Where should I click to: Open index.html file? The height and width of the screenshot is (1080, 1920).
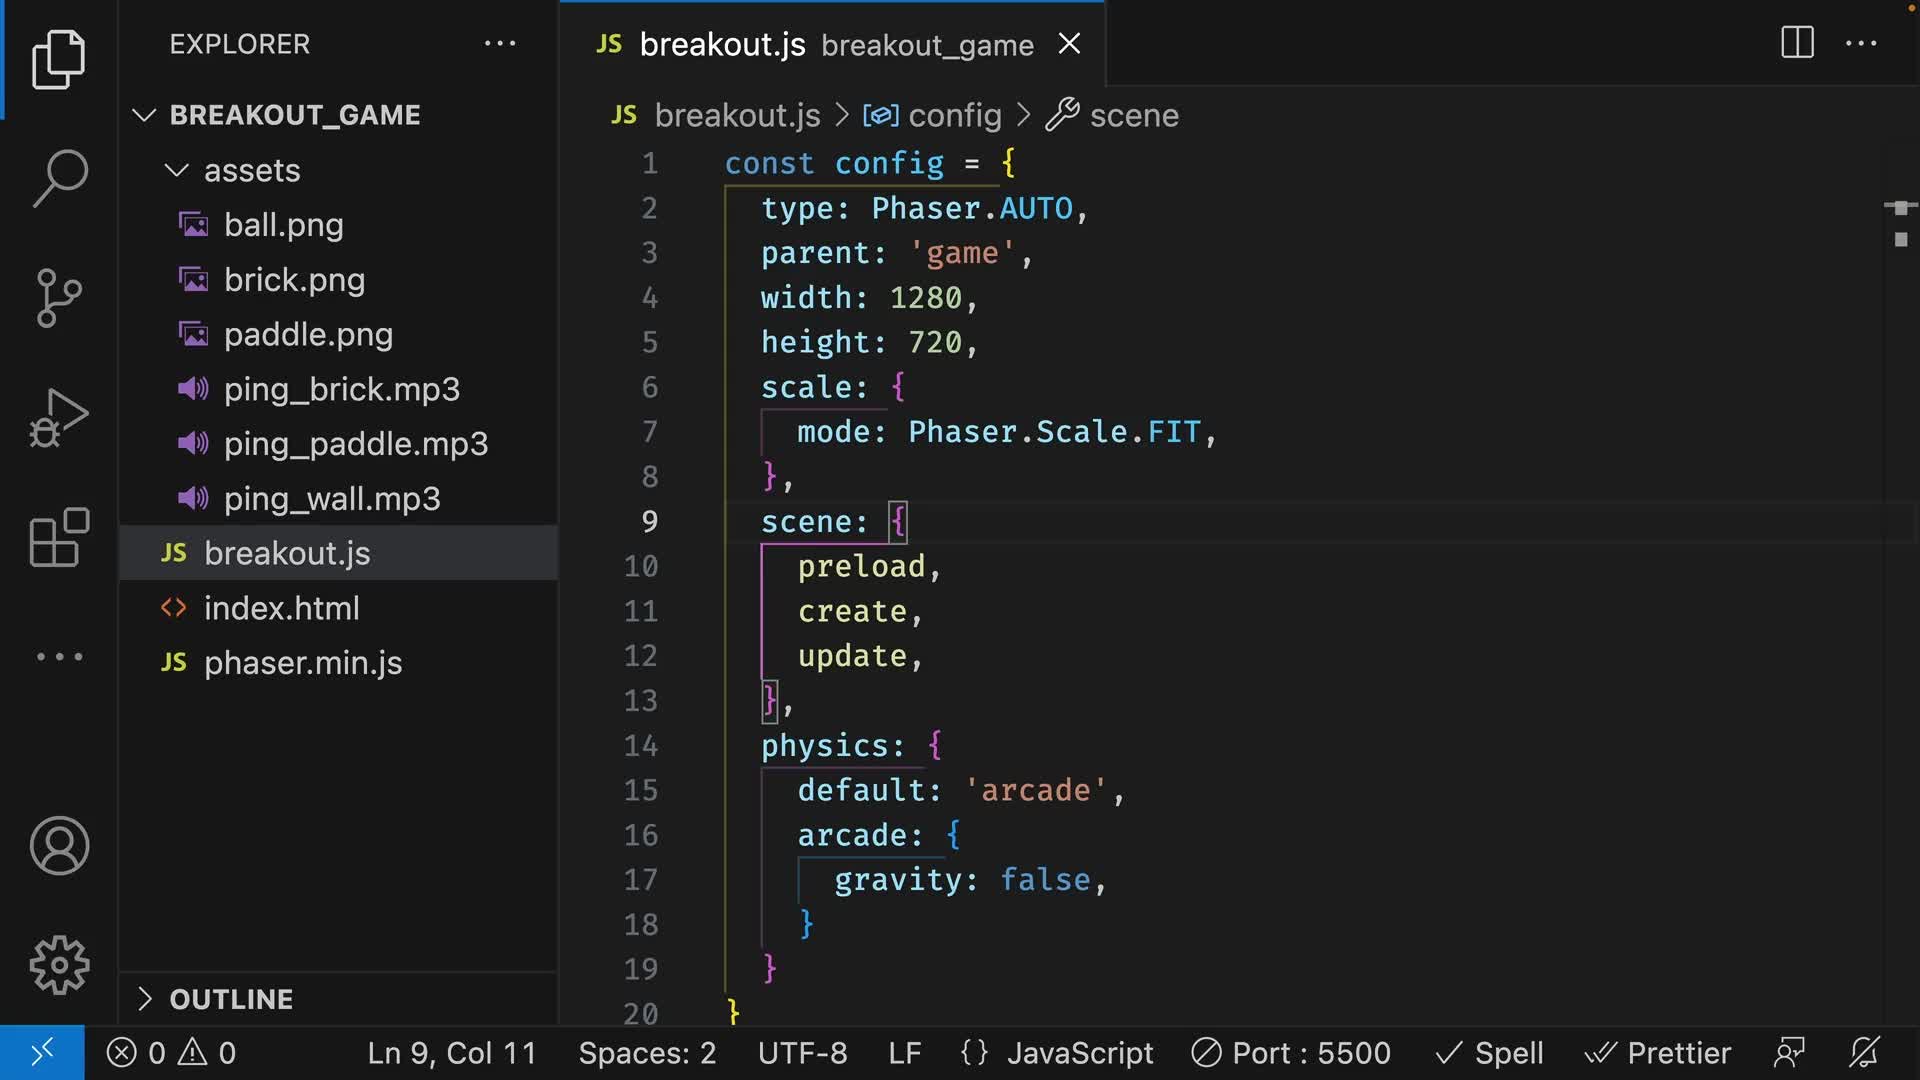(338, 608)
